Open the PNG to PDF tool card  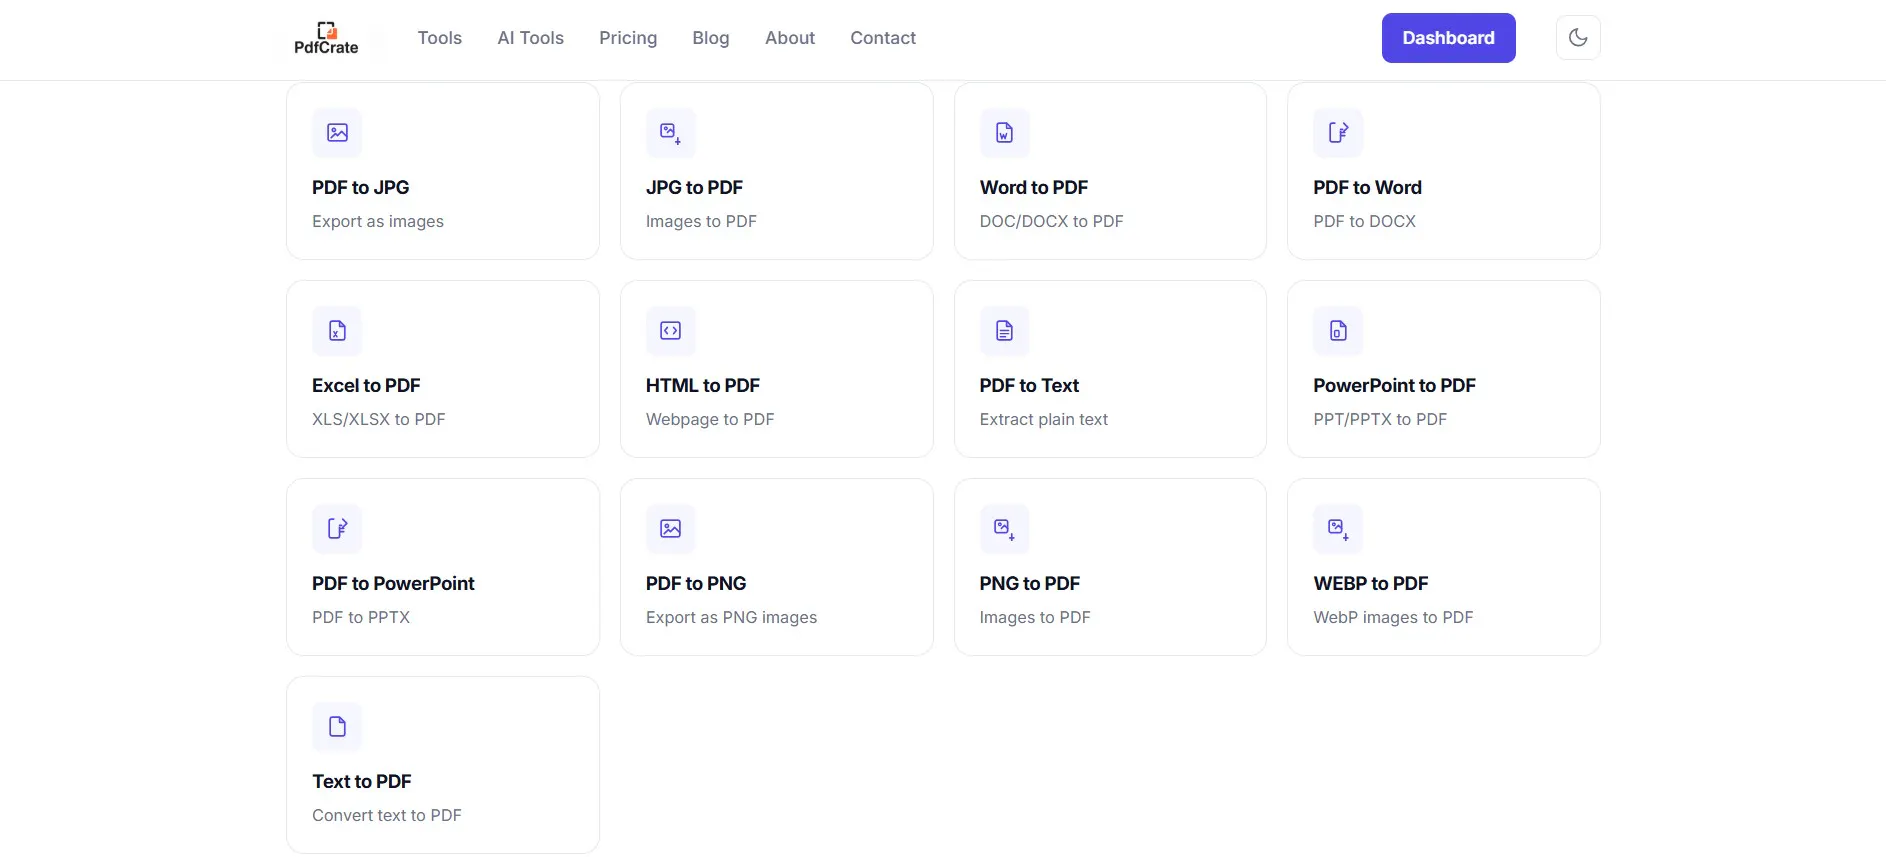1110,567
